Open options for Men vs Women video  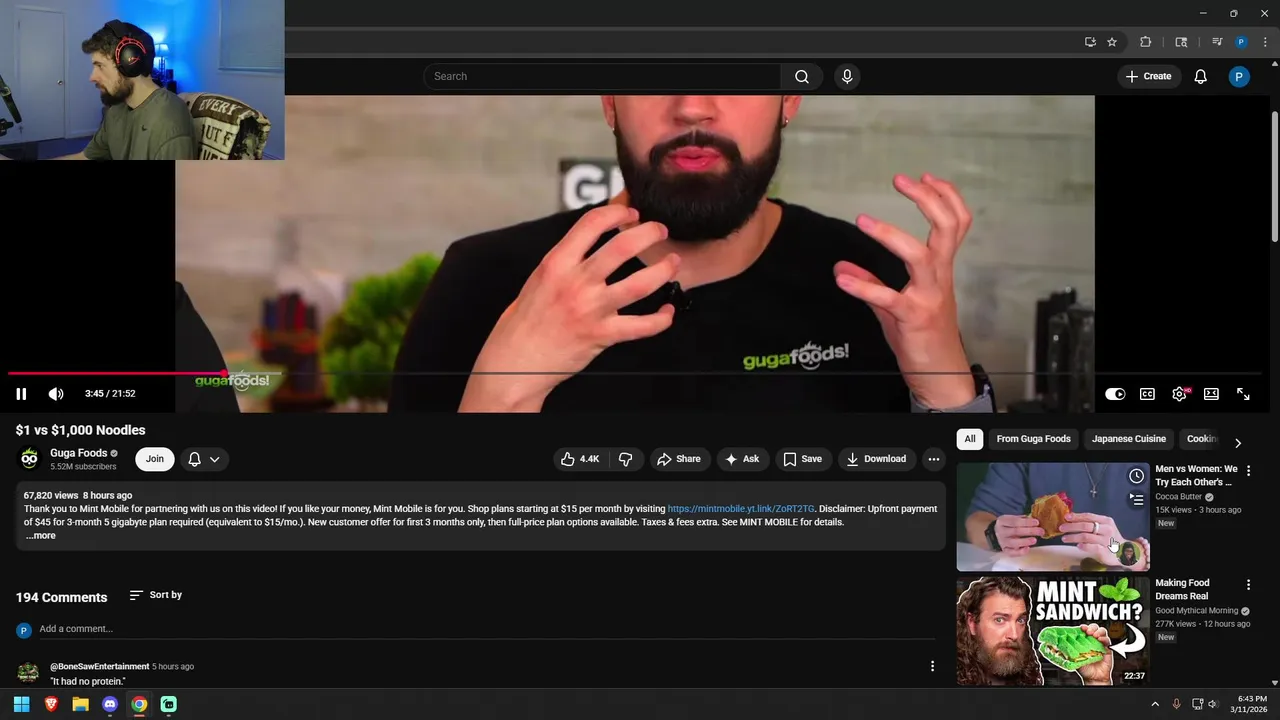1248,471
